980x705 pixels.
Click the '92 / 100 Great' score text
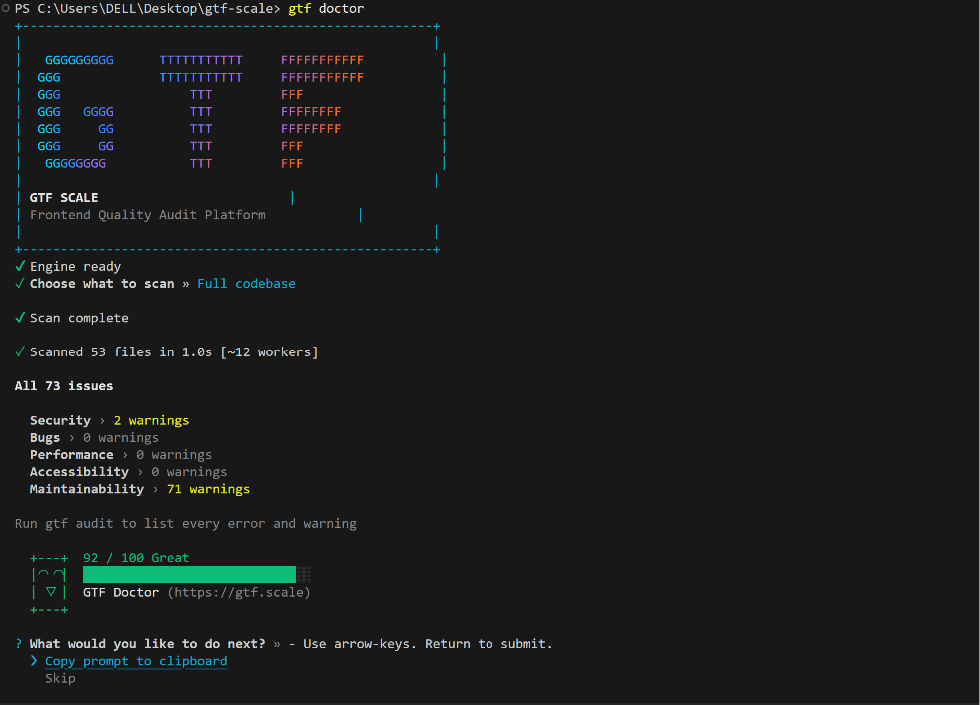(x=136, y=558)
